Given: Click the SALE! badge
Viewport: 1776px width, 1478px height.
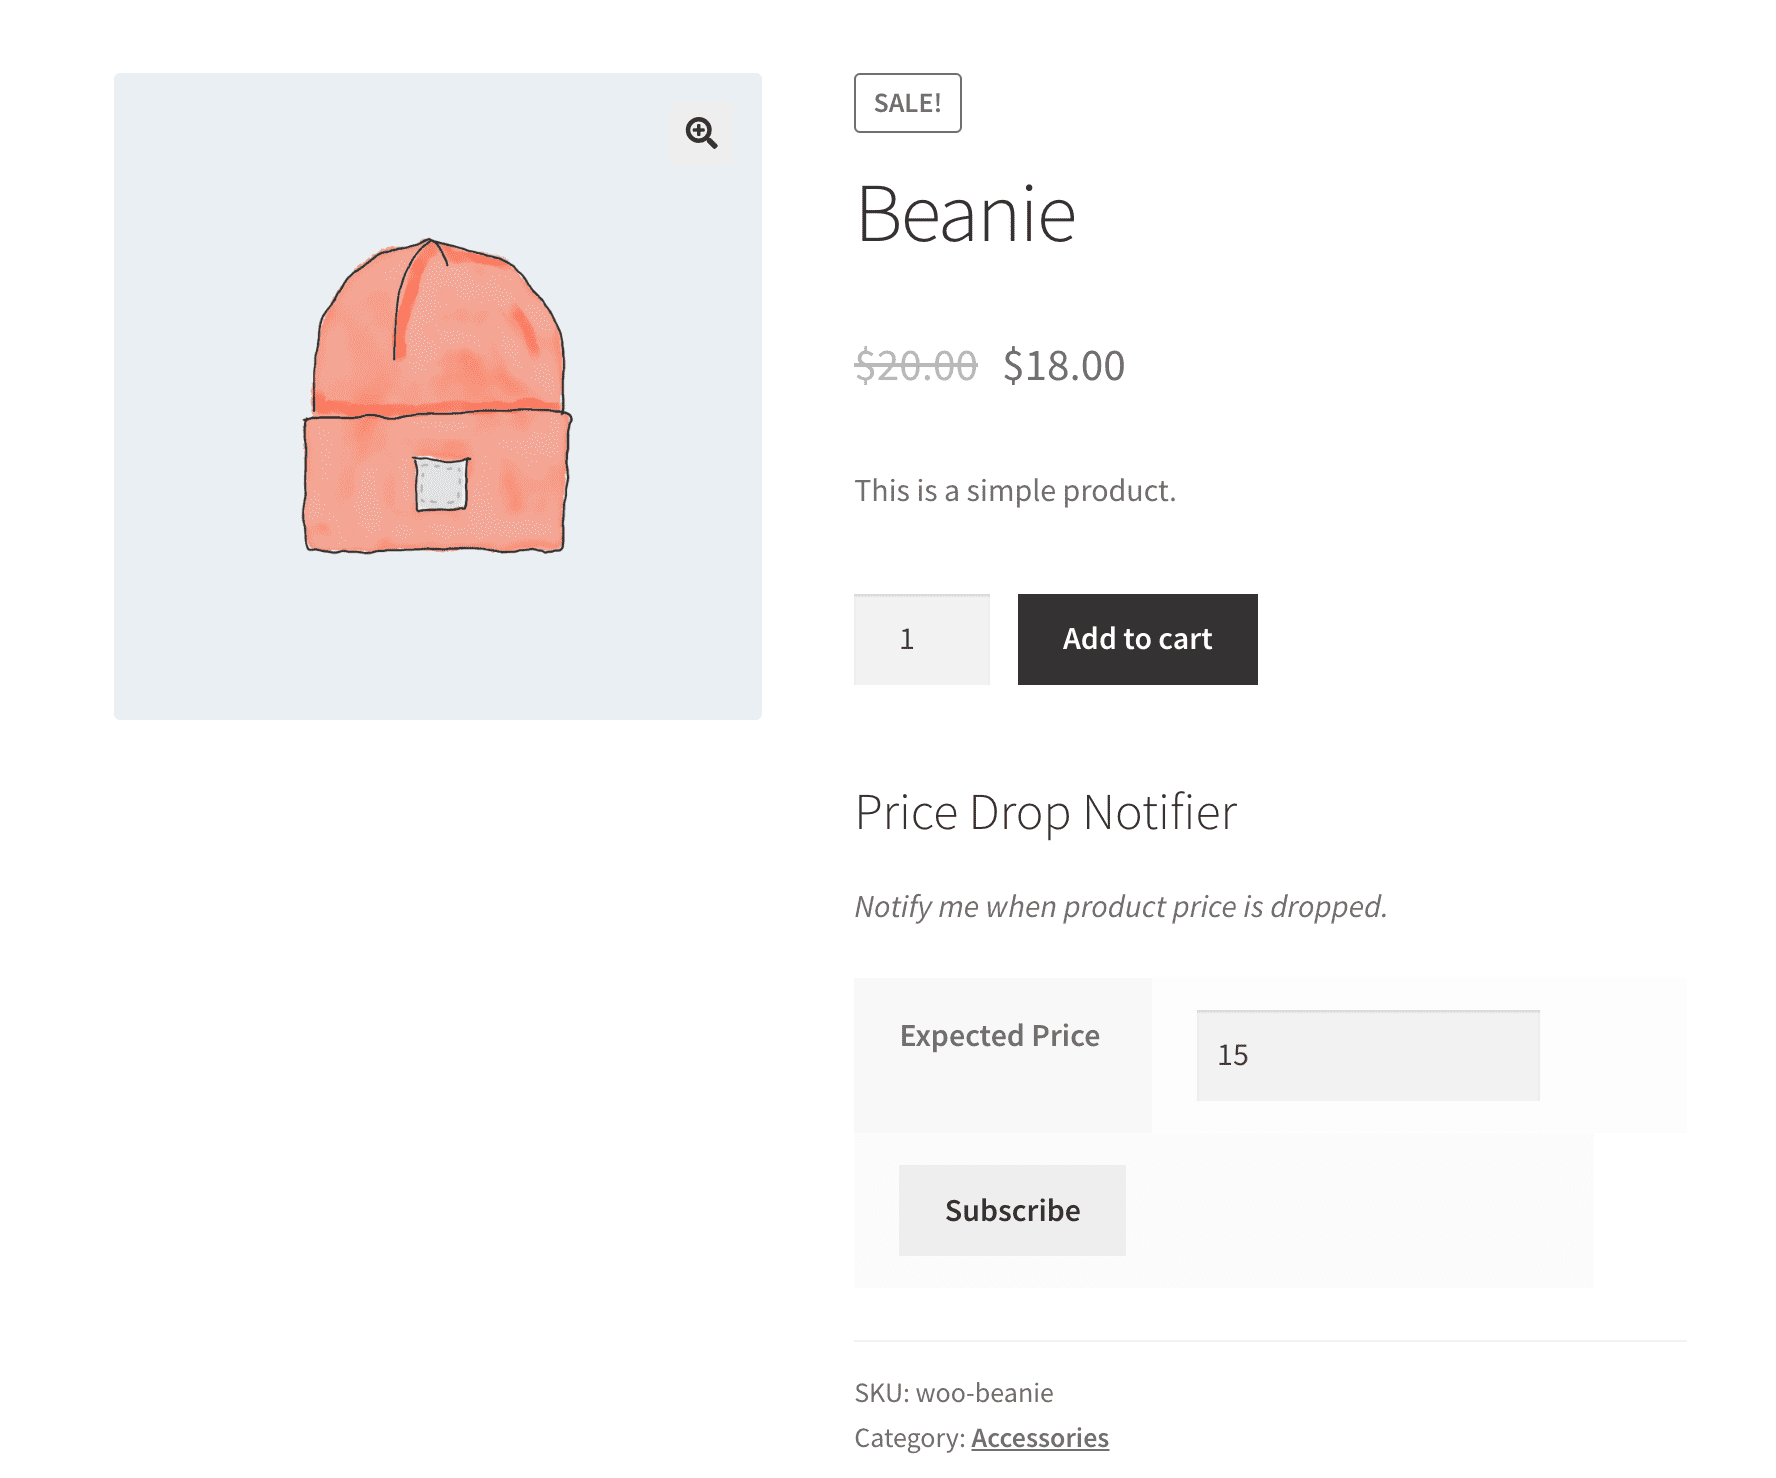Looking at the screenshot, I should (908, 103).
